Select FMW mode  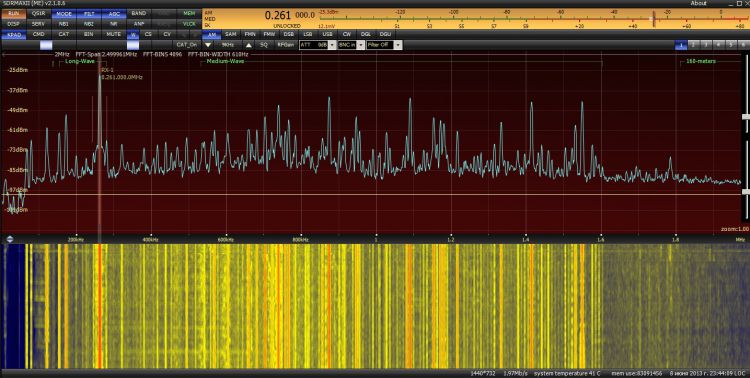coord(269,34)
